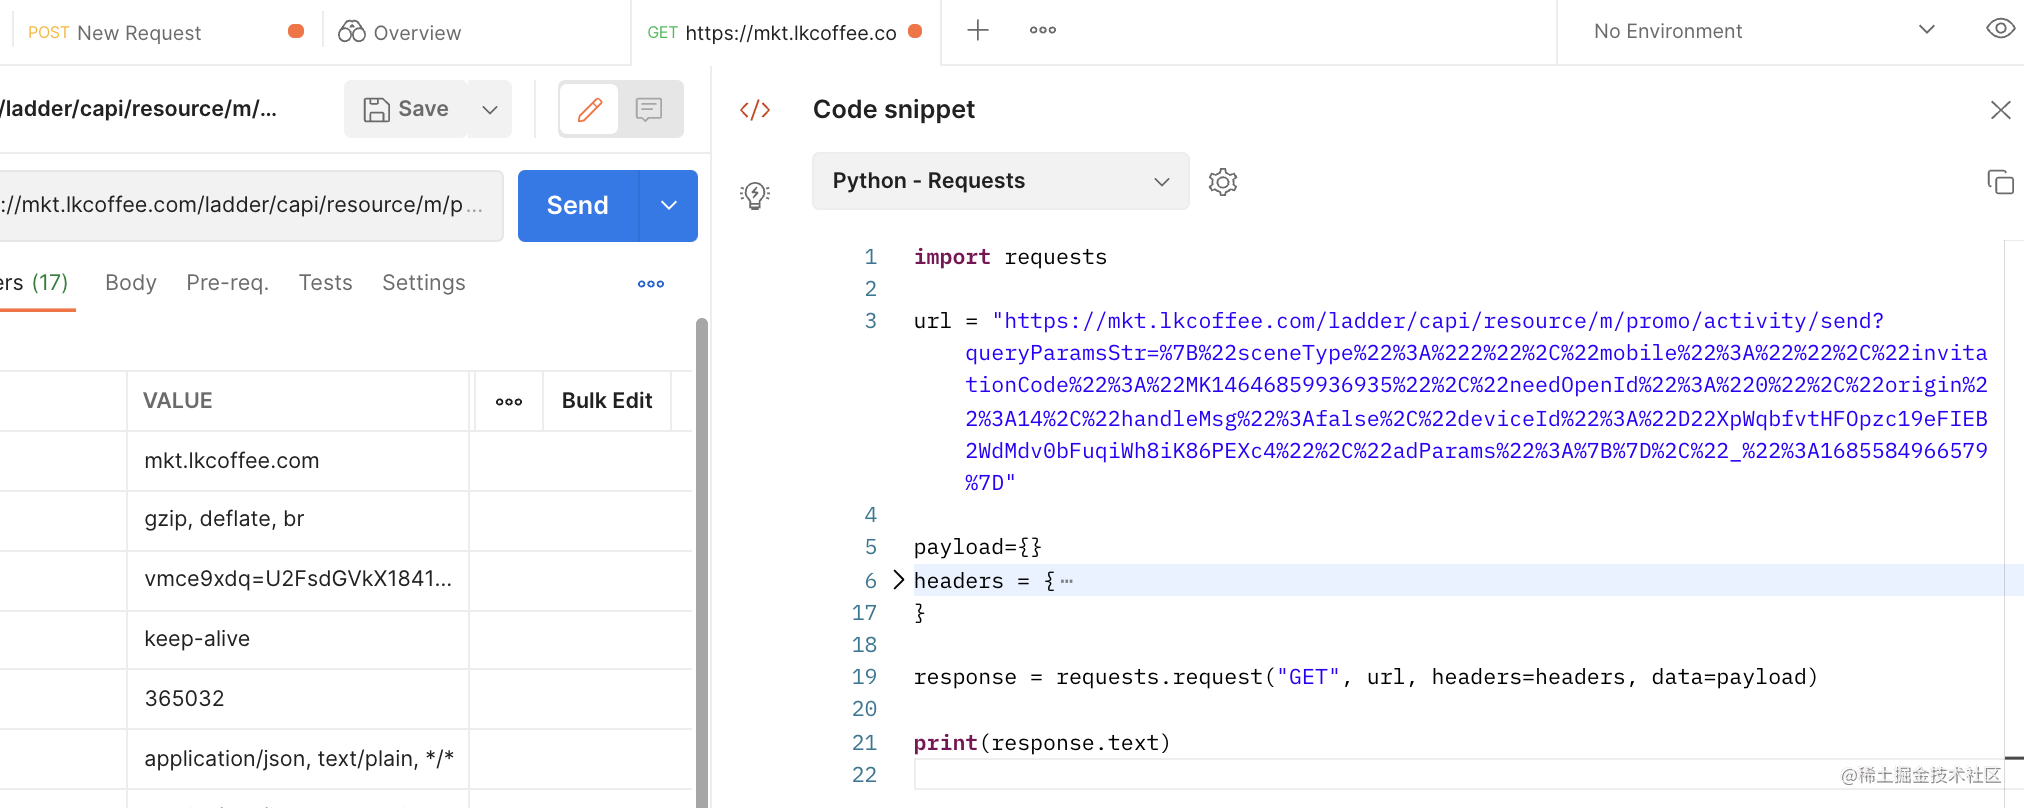Image resolution: width=2024 pixels, height=808 pixels.
Task: Open tab options three-dot menu
Action: (1043, 31)
